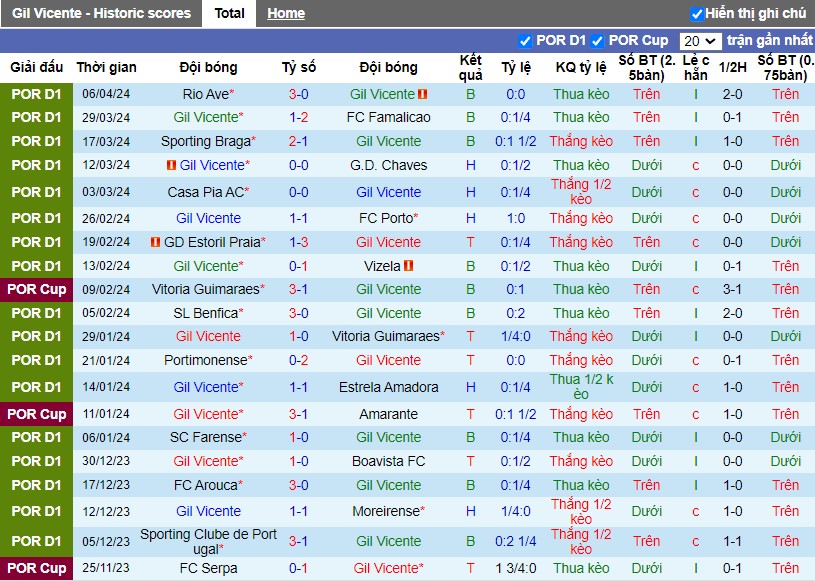The width and height of the screenshot is (815, 581).
Task: Switch to the Total tab
Action: (229, 14)
